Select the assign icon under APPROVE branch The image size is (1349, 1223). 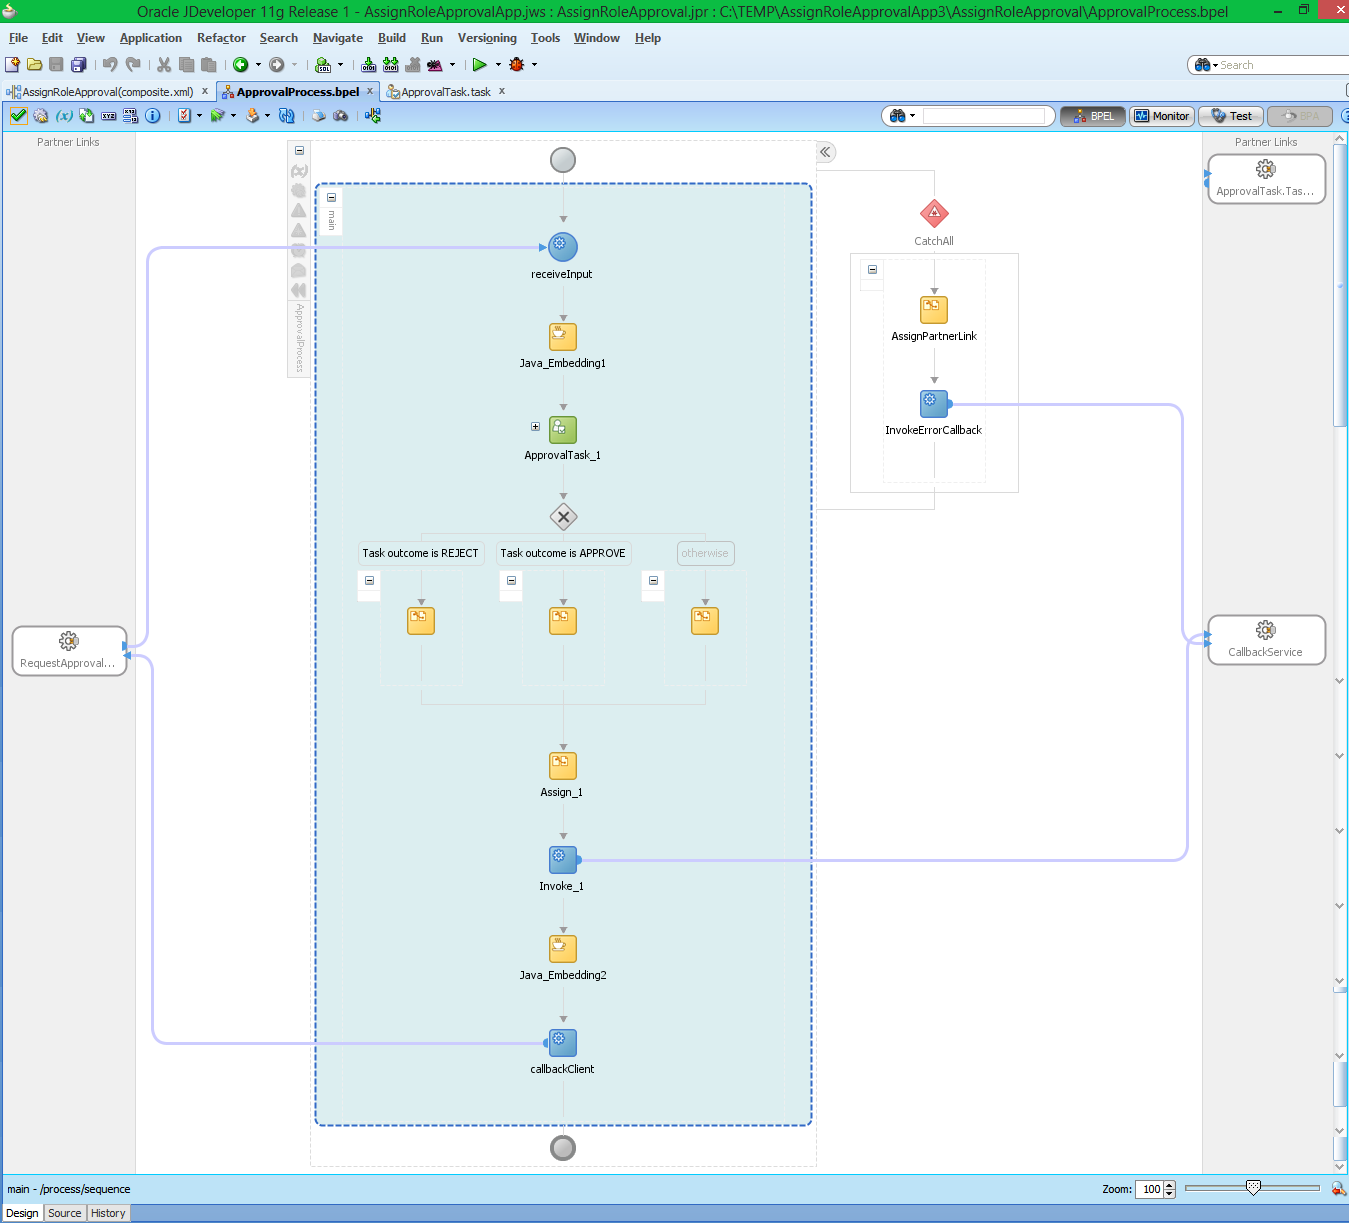pyautogui.click(x=563, y=620)
